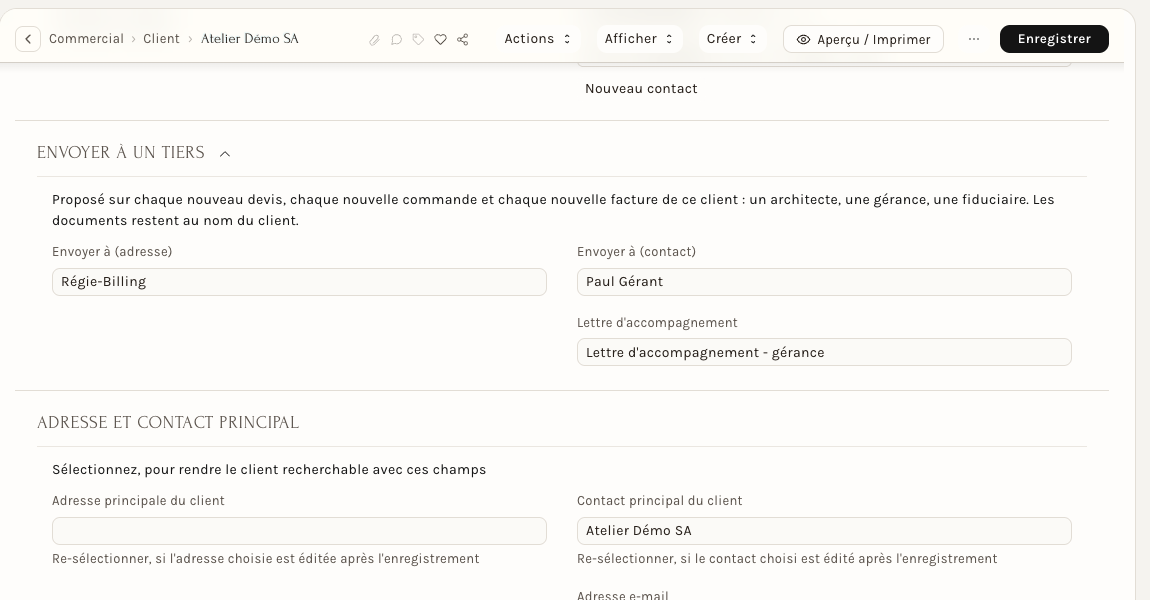Click the Proposé sur chaque nouveau devis description
The height and width of the screenshot is (600, 1150).
[553, 210]
